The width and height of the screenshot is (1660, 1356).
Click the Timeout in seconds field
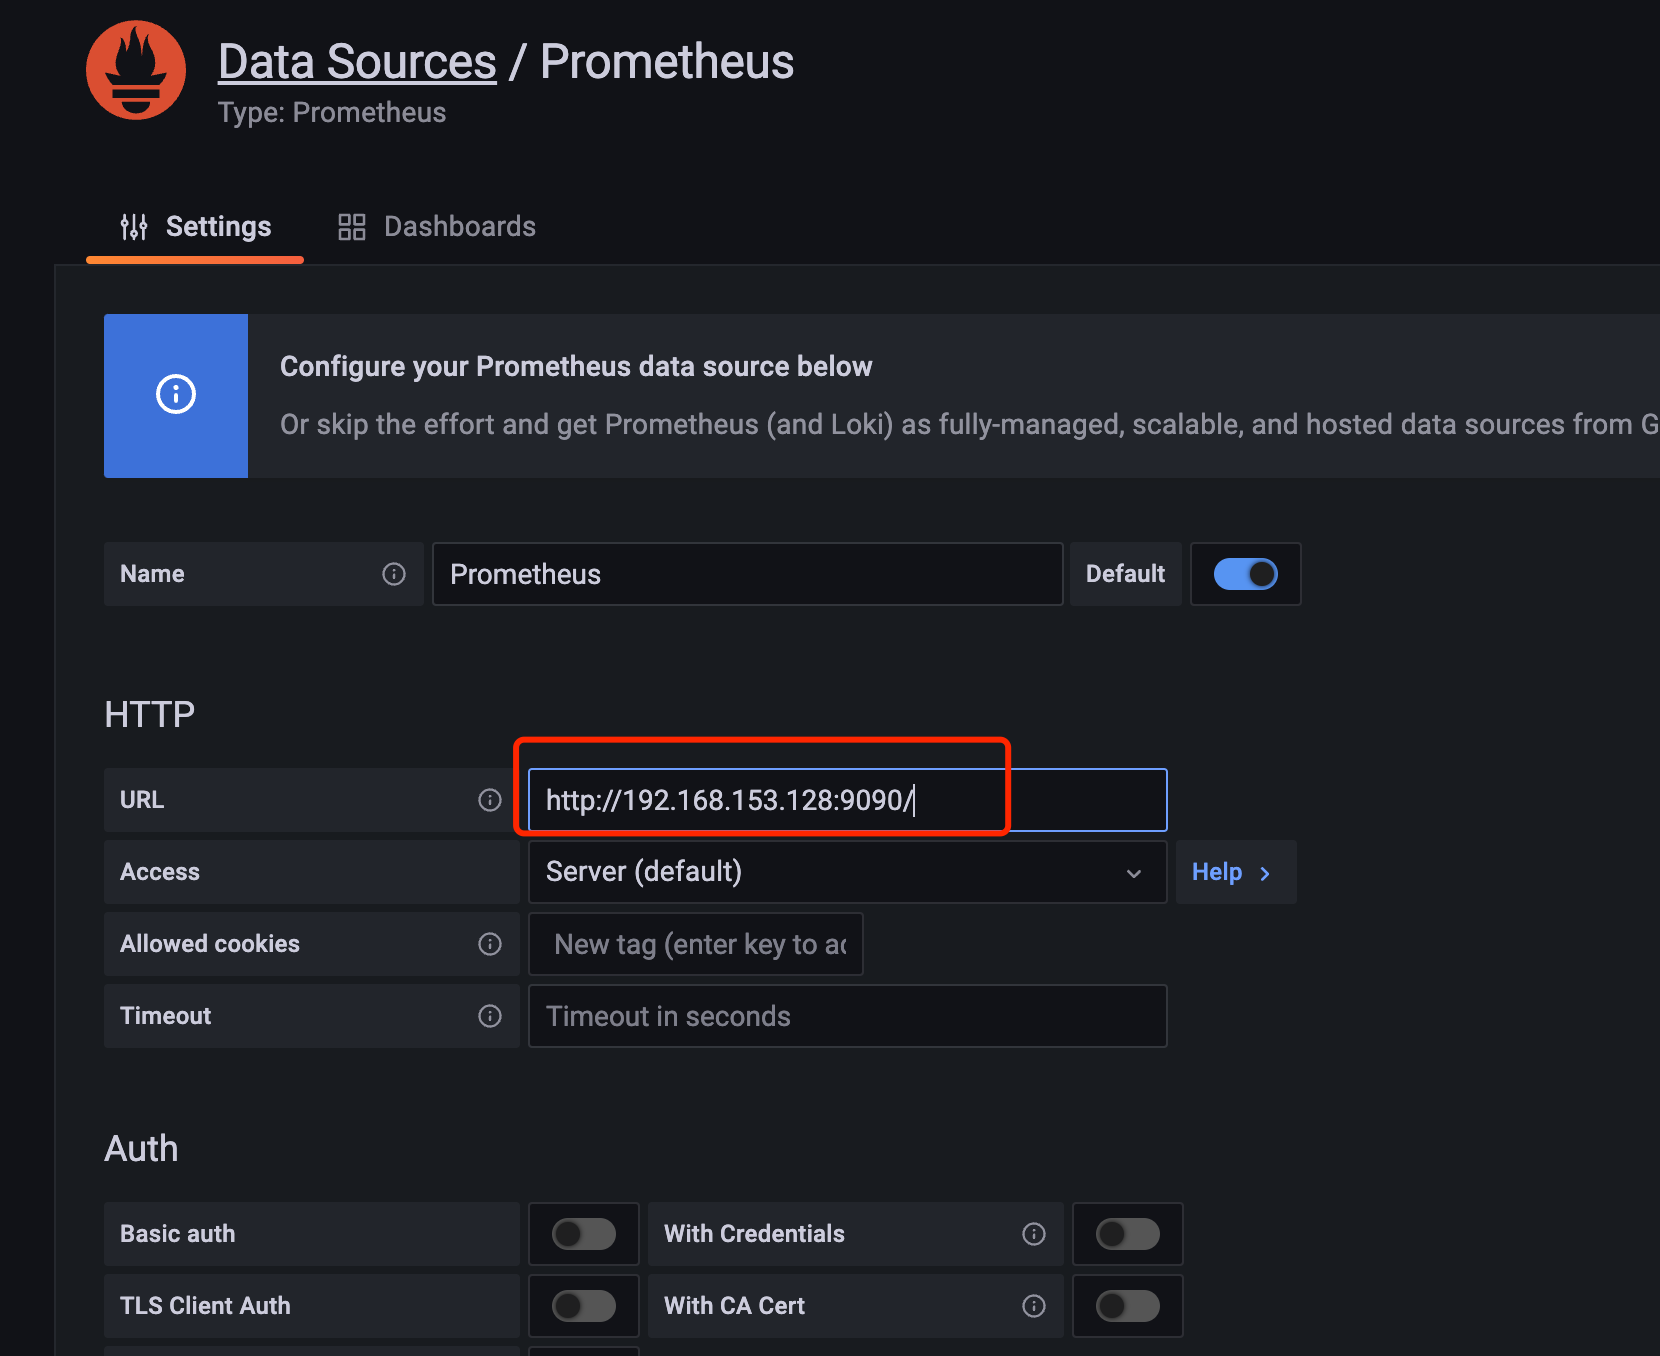tap(847, 1016)
